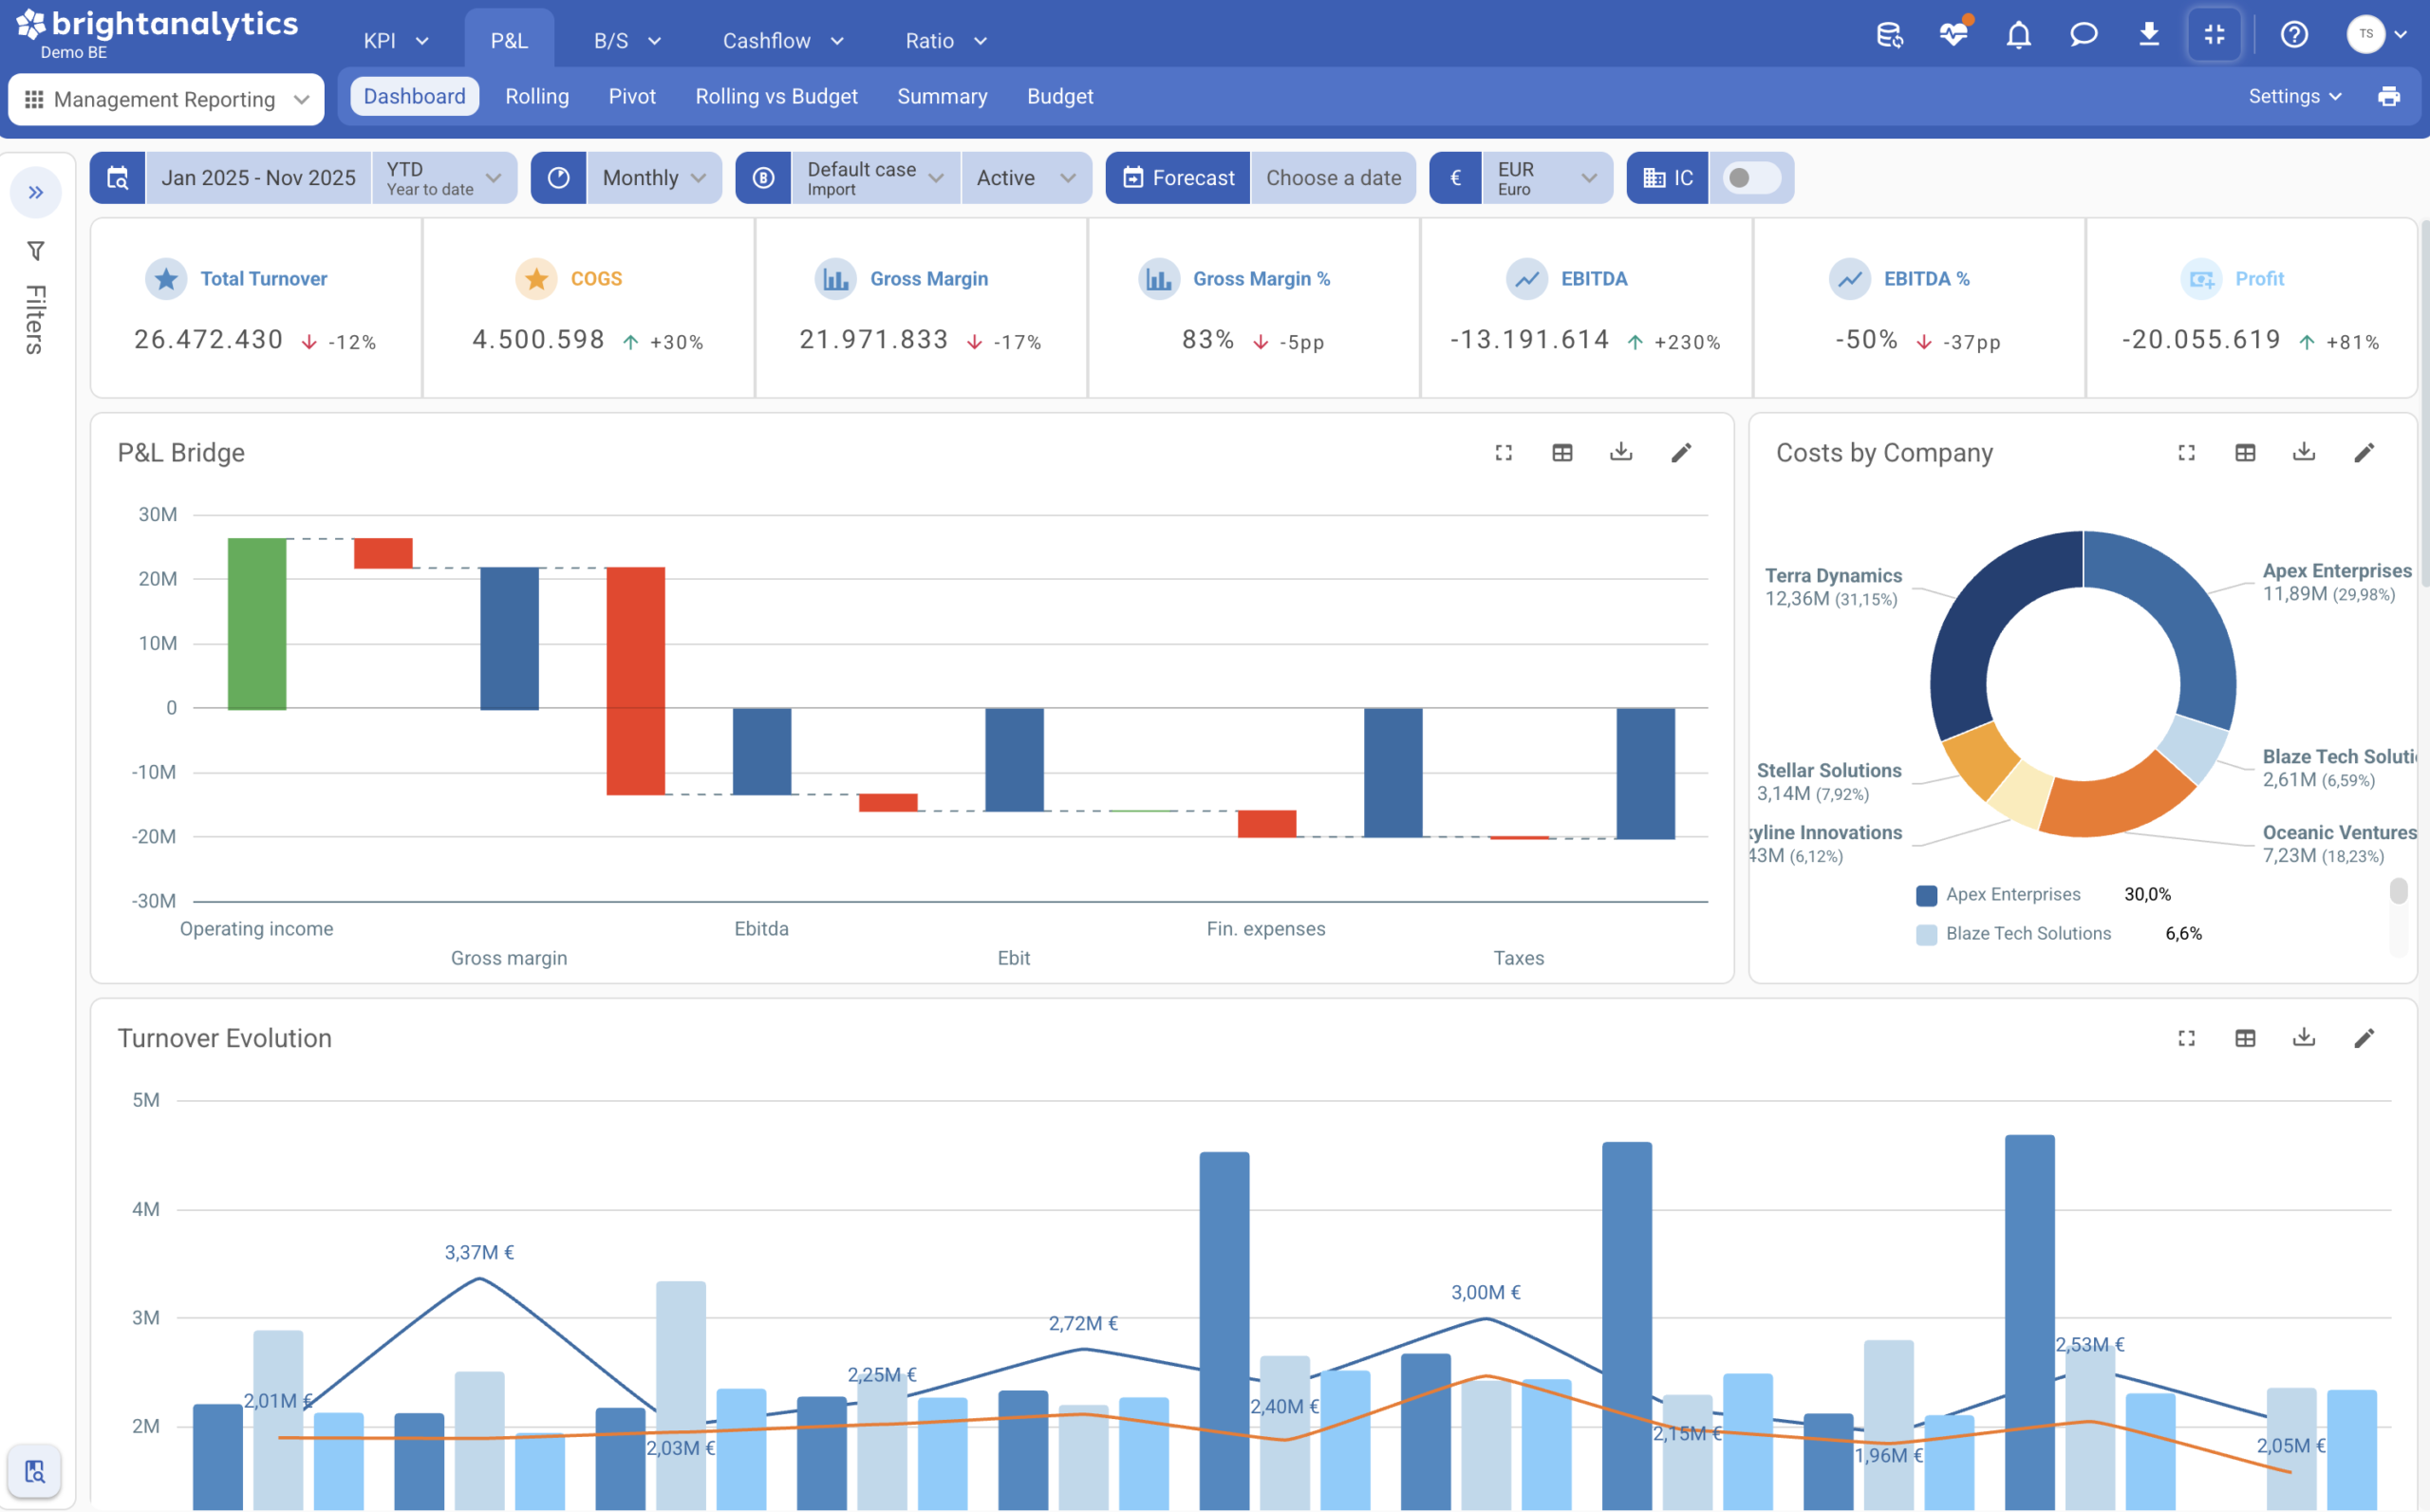Viewport: 2430px width, 1512px height.
Task: Click the IC button label
Action: coord(1668,178)
